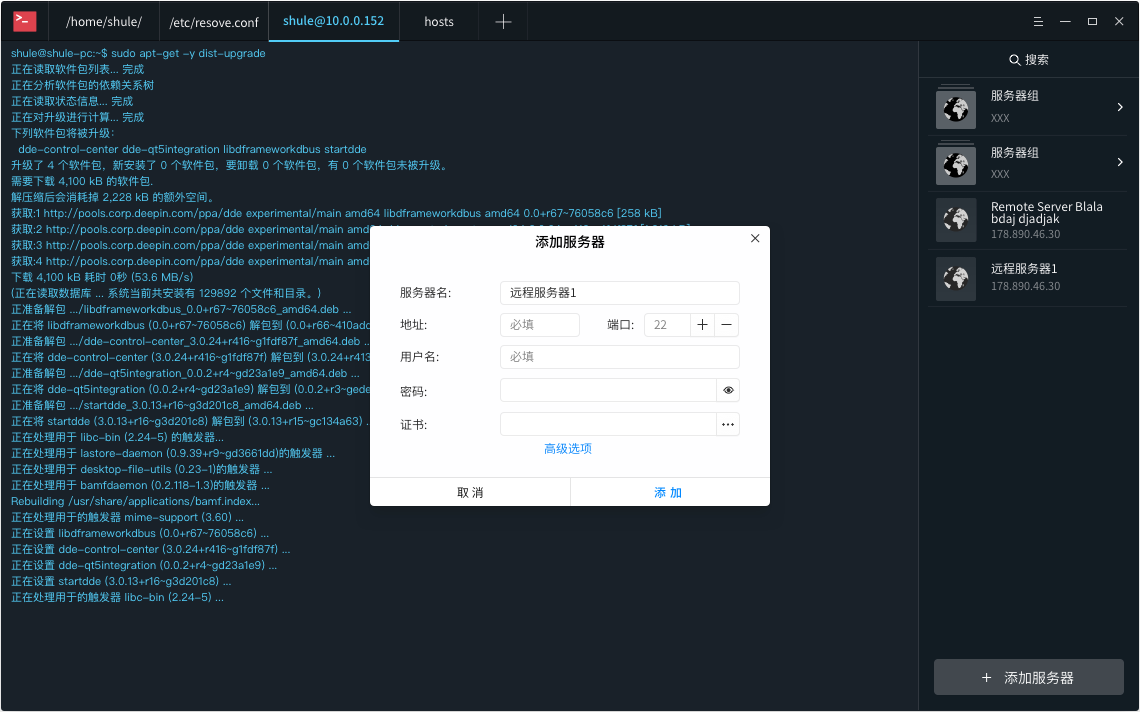
Task: Switch to the /etc/resove.conf tab
Action: [212, 22]
